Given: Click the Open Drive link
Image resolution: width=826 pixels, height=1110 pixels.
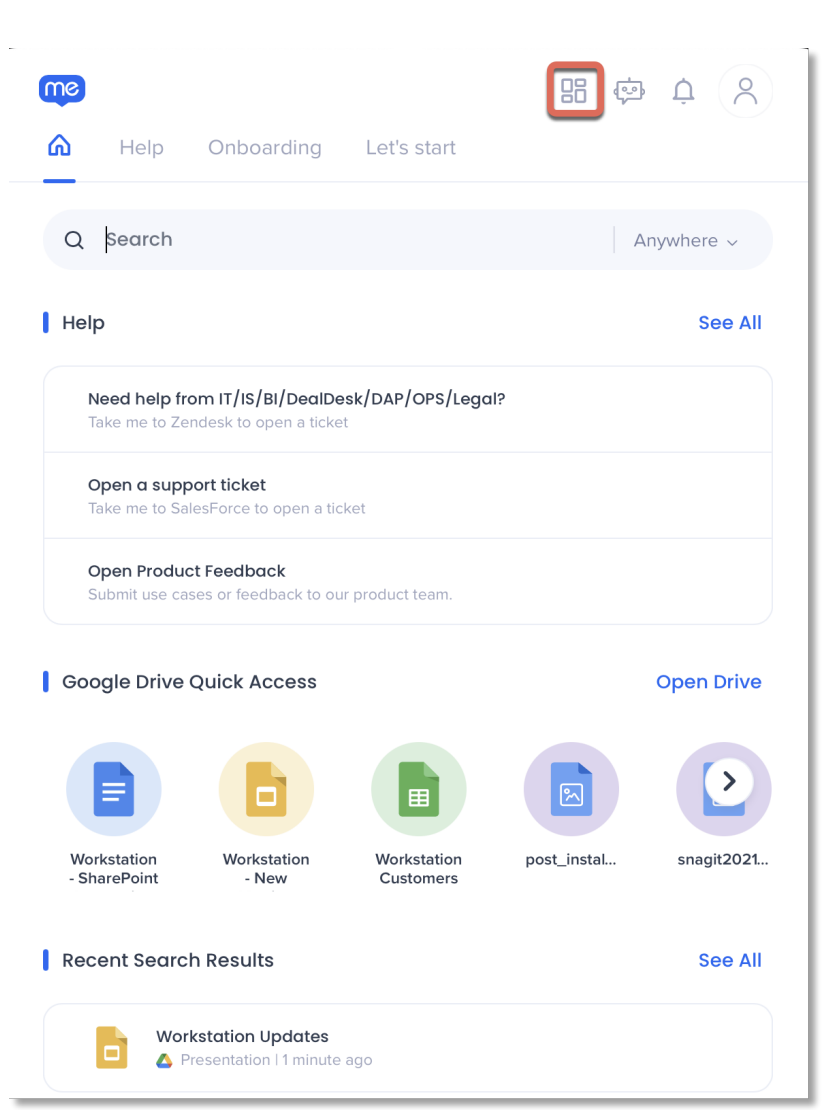Looking at the screenshot, I should pyautogui.click(x=709, y=681).
